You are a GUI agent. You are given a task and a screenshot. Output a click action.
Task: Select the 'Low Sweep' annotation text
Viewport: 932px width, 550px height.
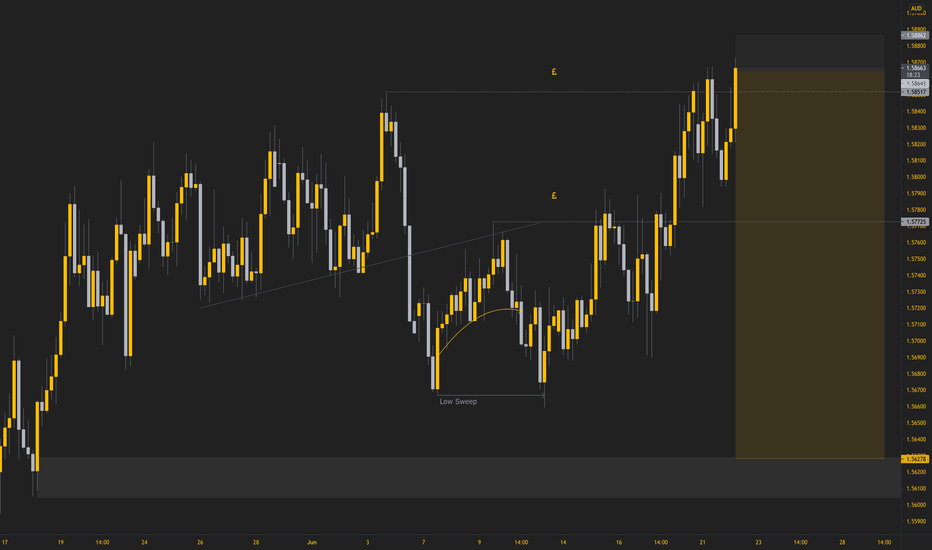458,401
